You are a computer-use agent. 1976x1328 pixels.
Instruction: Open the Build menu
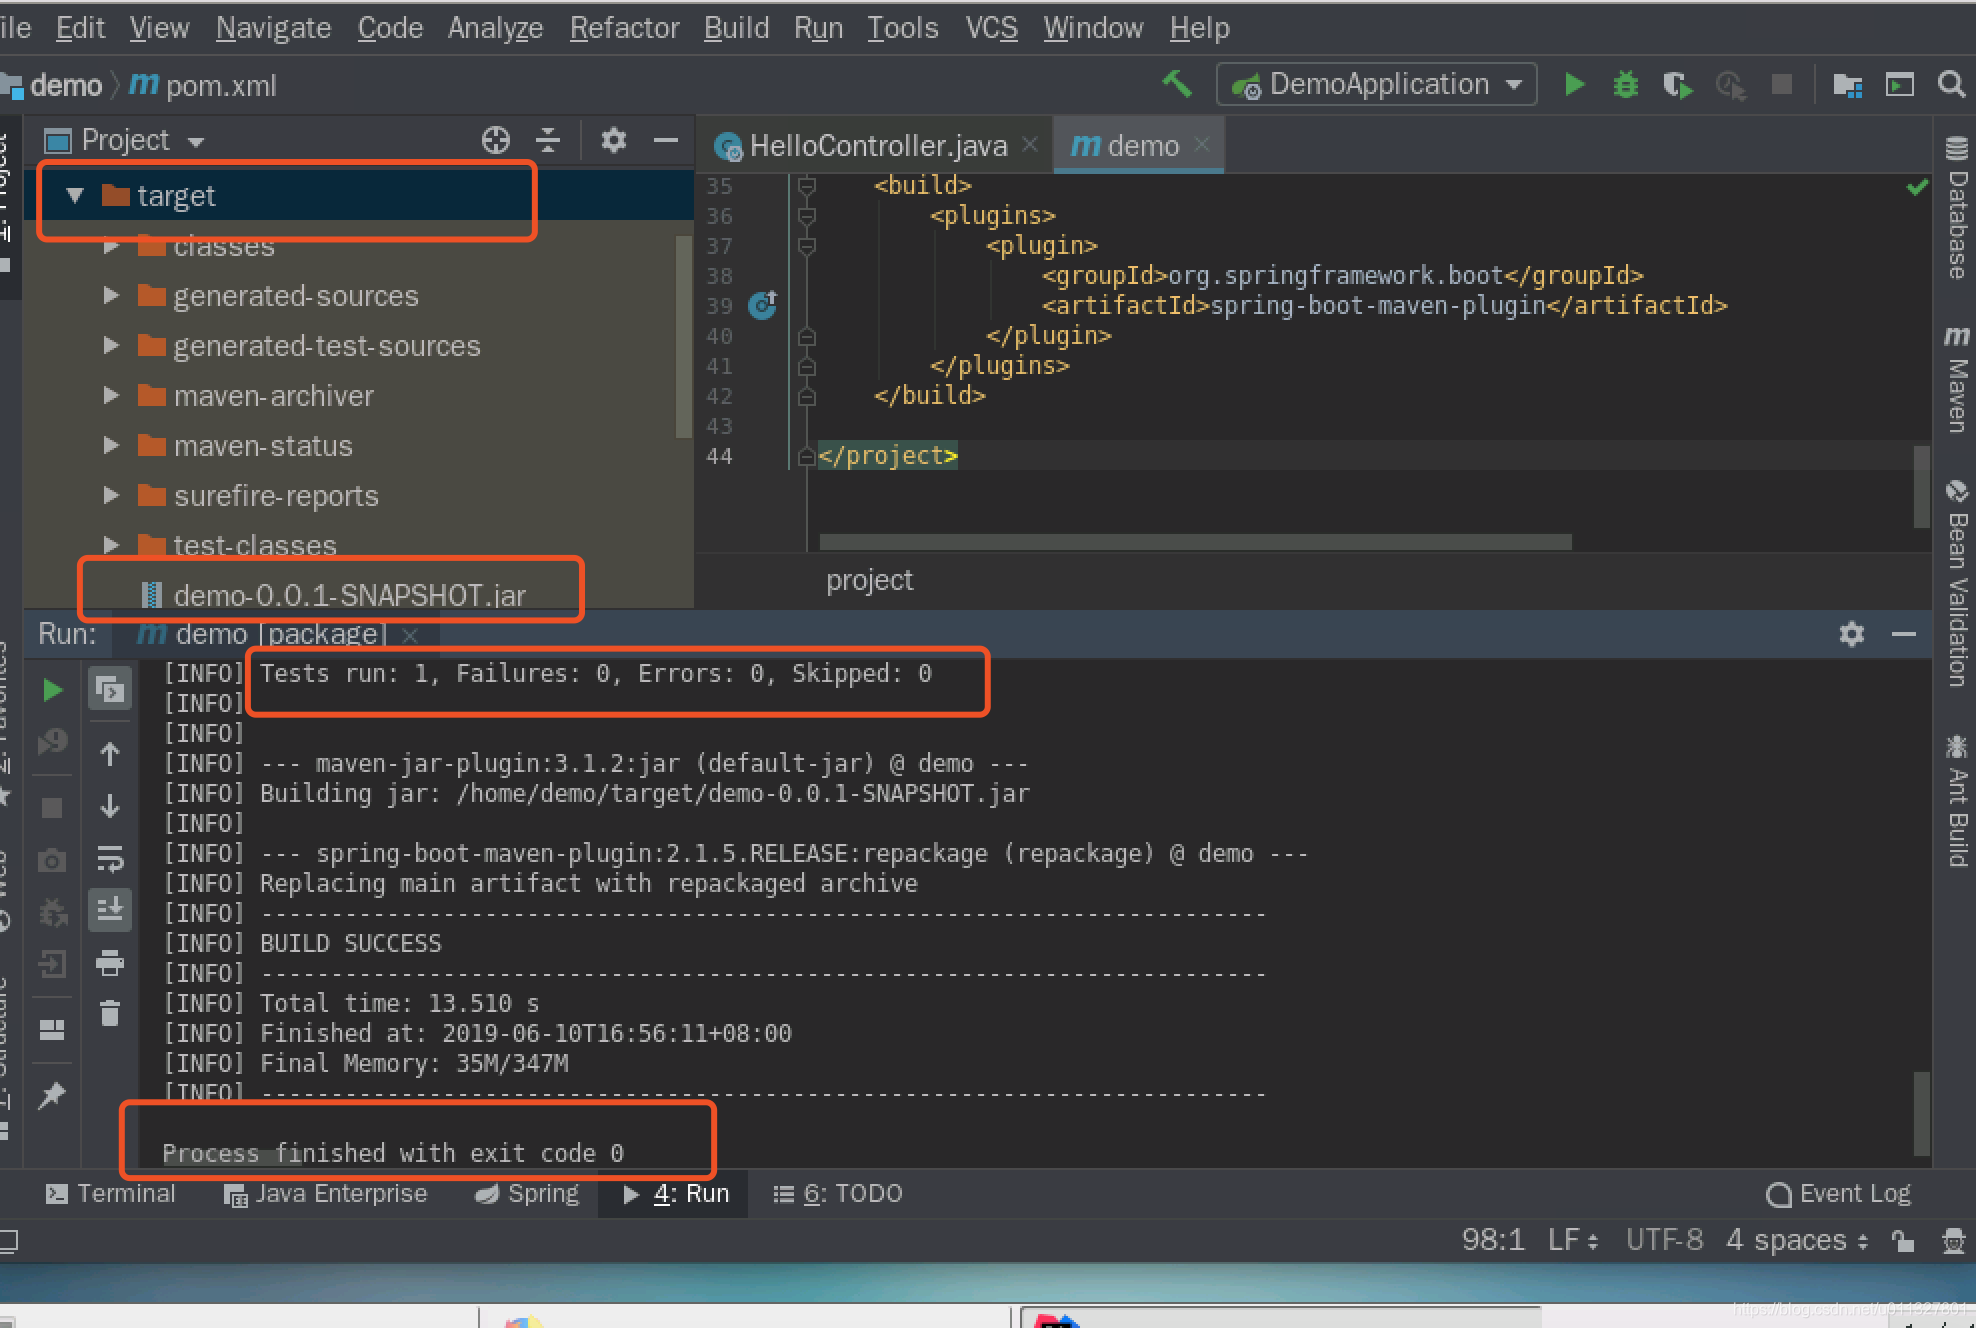[736, 28]
